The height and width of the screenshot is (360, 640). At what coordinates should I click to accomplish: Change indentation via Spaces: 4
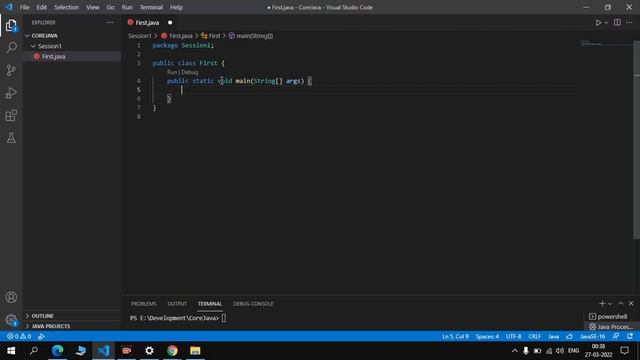coord(487,336)
